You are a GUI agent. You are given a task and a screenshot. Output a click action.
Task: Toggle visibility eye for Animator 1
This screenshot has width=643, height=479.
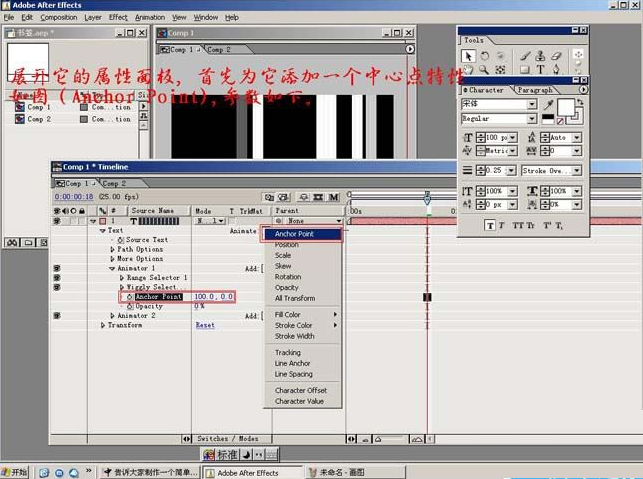tap(56, 269)
